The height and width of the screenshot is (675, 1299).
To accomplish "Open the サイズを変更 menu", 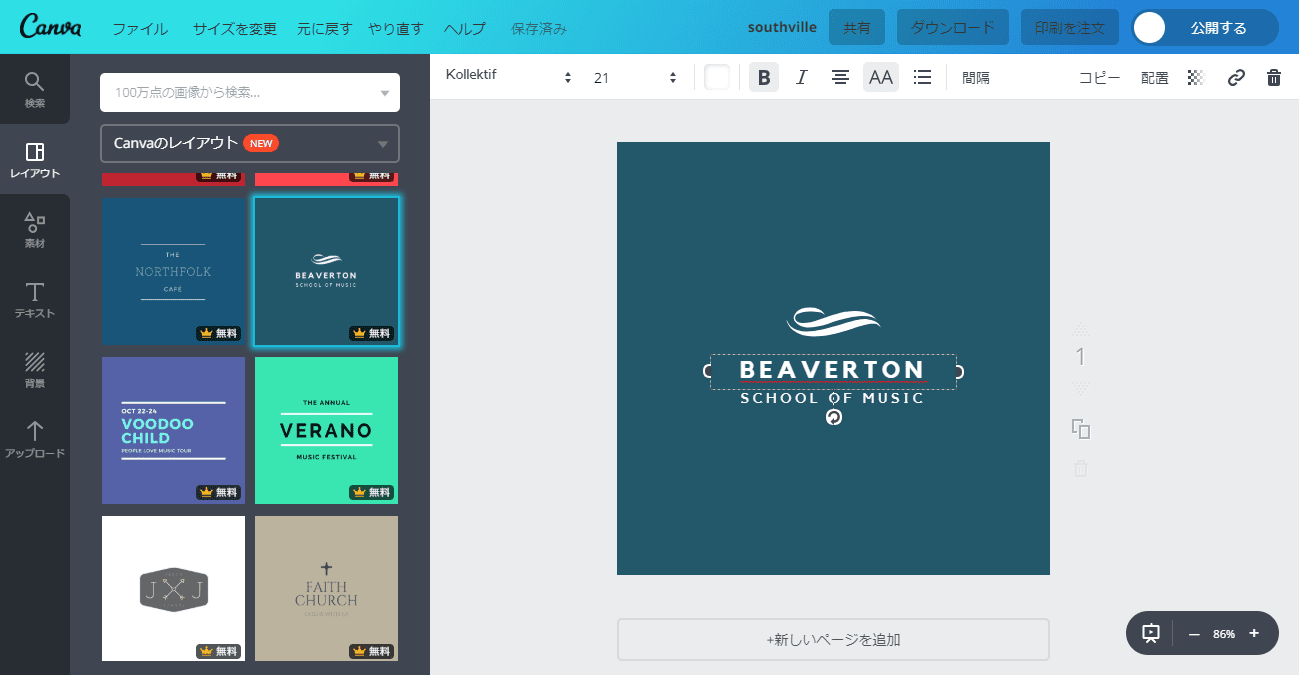I will coord(233,28).
